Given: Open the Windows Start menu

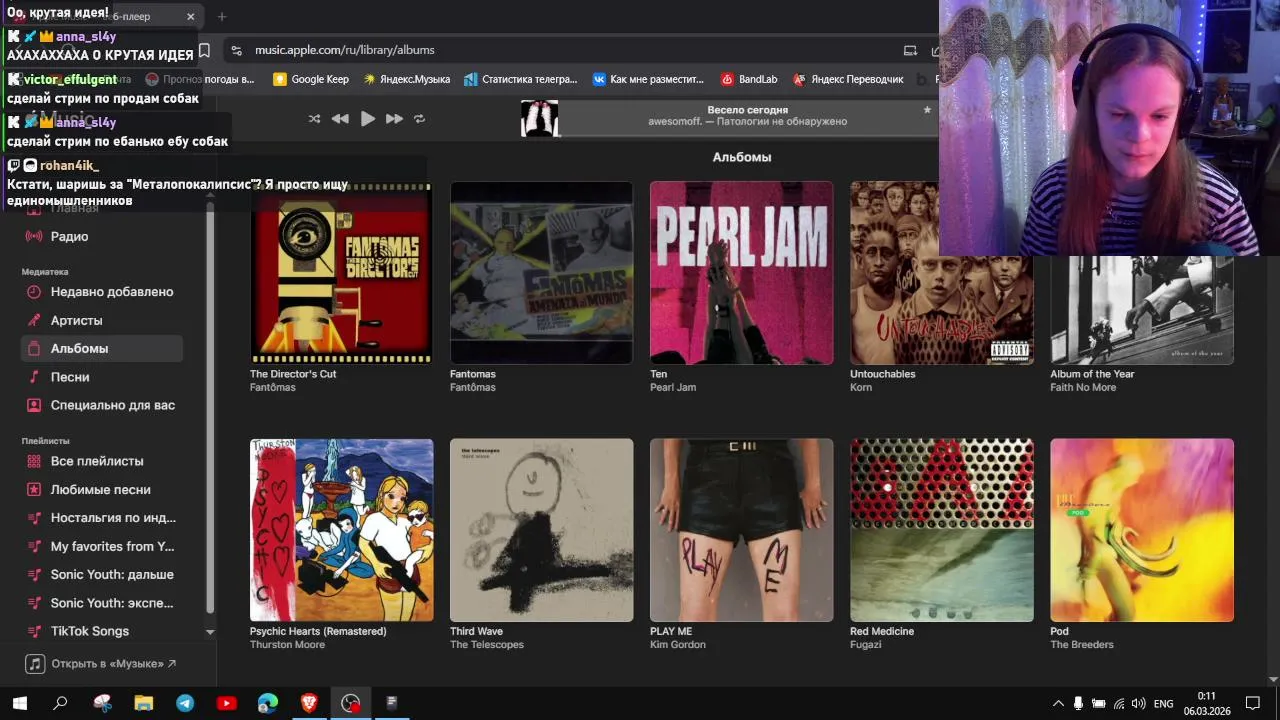Looking at the screenshot, I should click(x=19, y=703).
